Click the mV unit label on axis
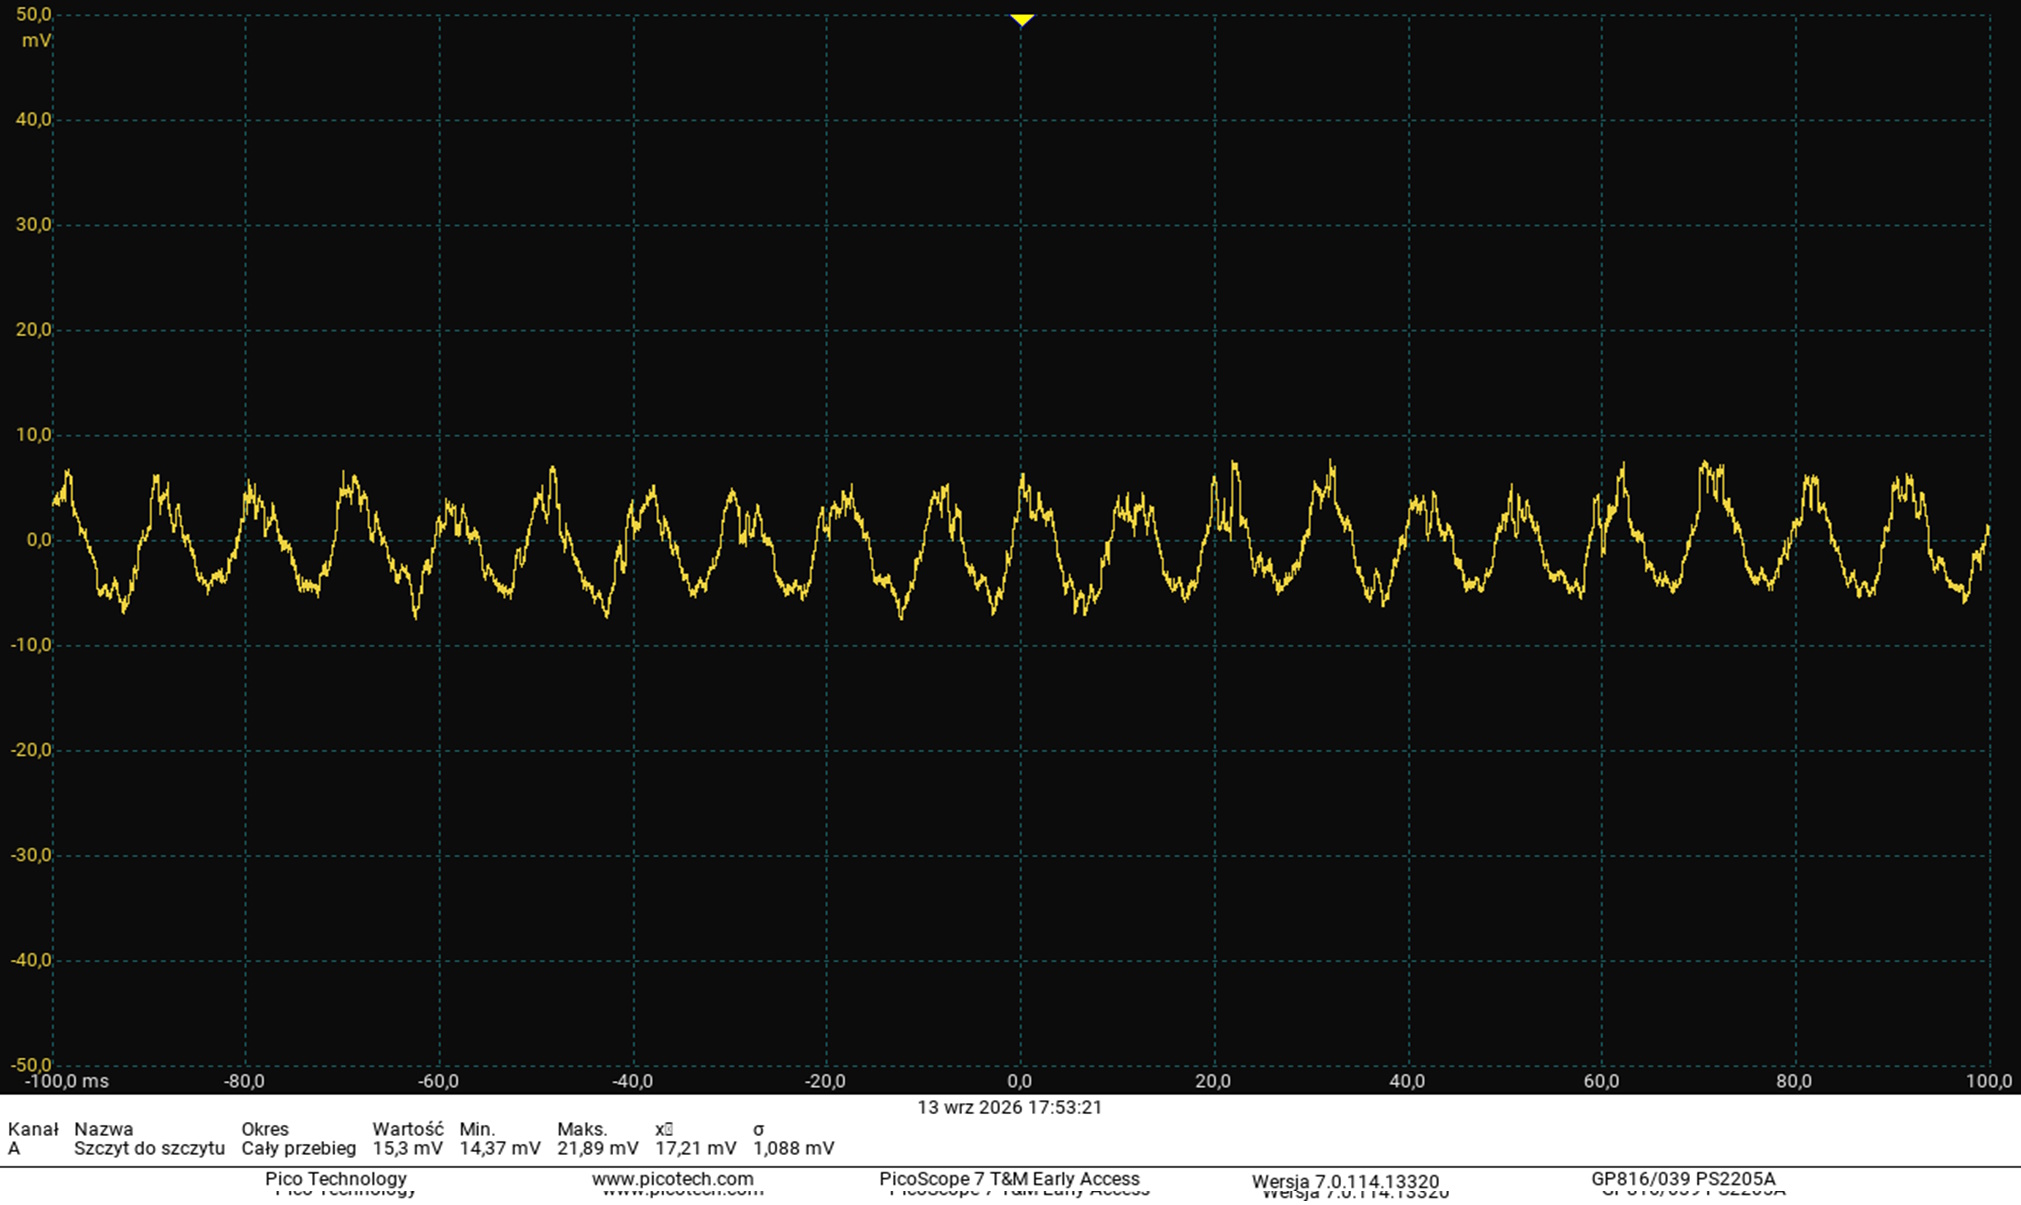This screenshot has height=1205, width=2021. [37, 41]
